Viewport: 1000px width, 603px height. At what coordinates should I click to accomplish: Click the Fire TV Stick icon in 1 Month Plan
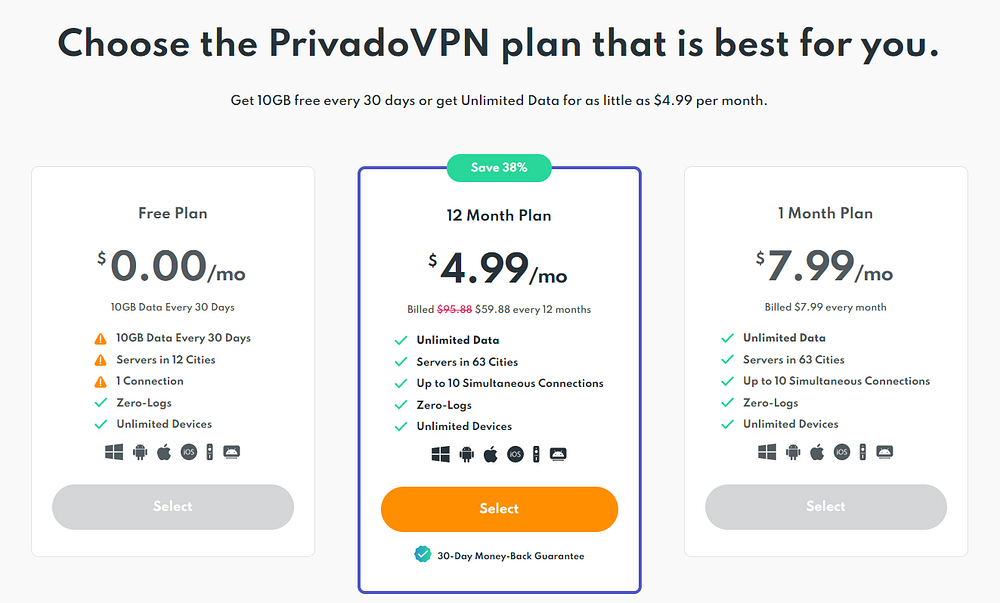[x=862, y=452]
